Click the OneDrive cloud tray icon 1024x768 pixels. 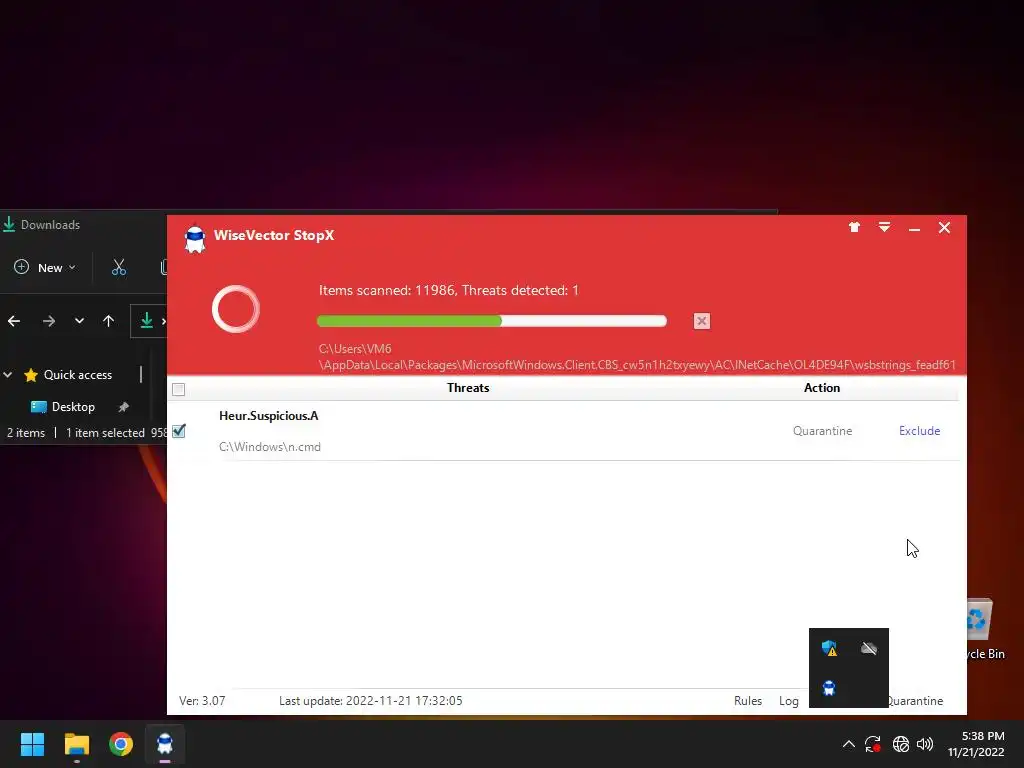869,648
